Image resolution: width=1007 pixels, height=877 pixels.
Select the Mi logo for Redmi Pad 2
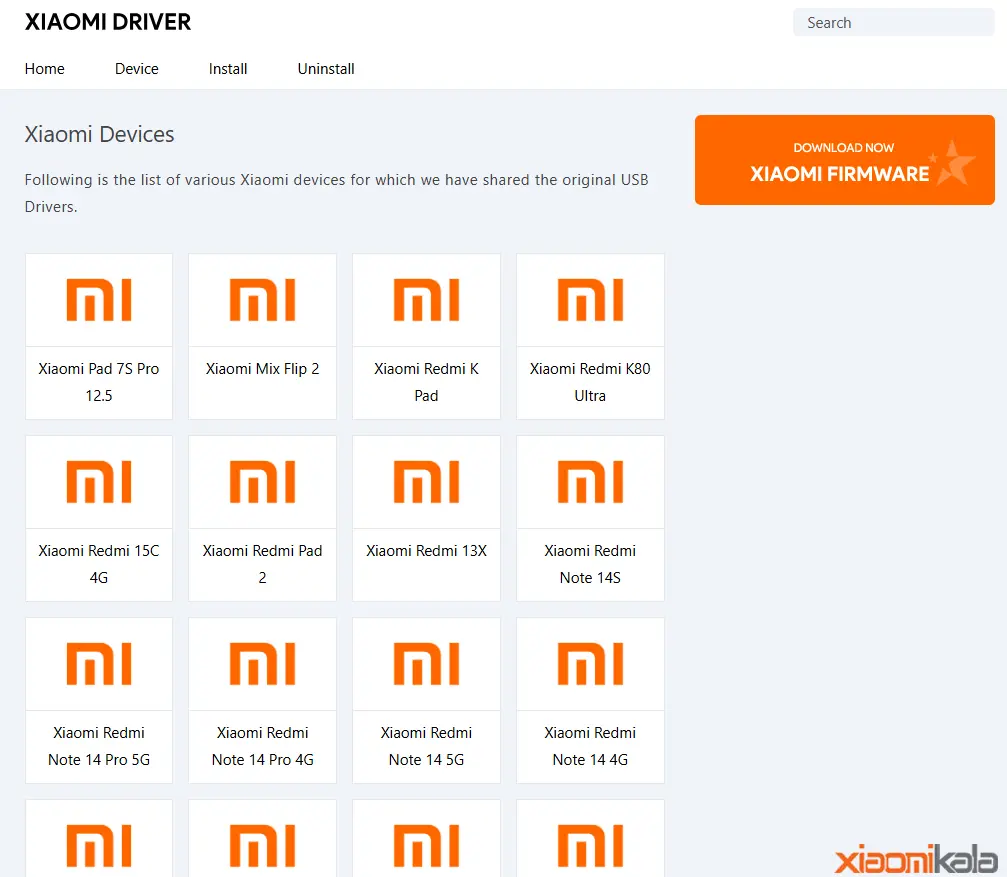pyautogui.click(x=262, y=482)
